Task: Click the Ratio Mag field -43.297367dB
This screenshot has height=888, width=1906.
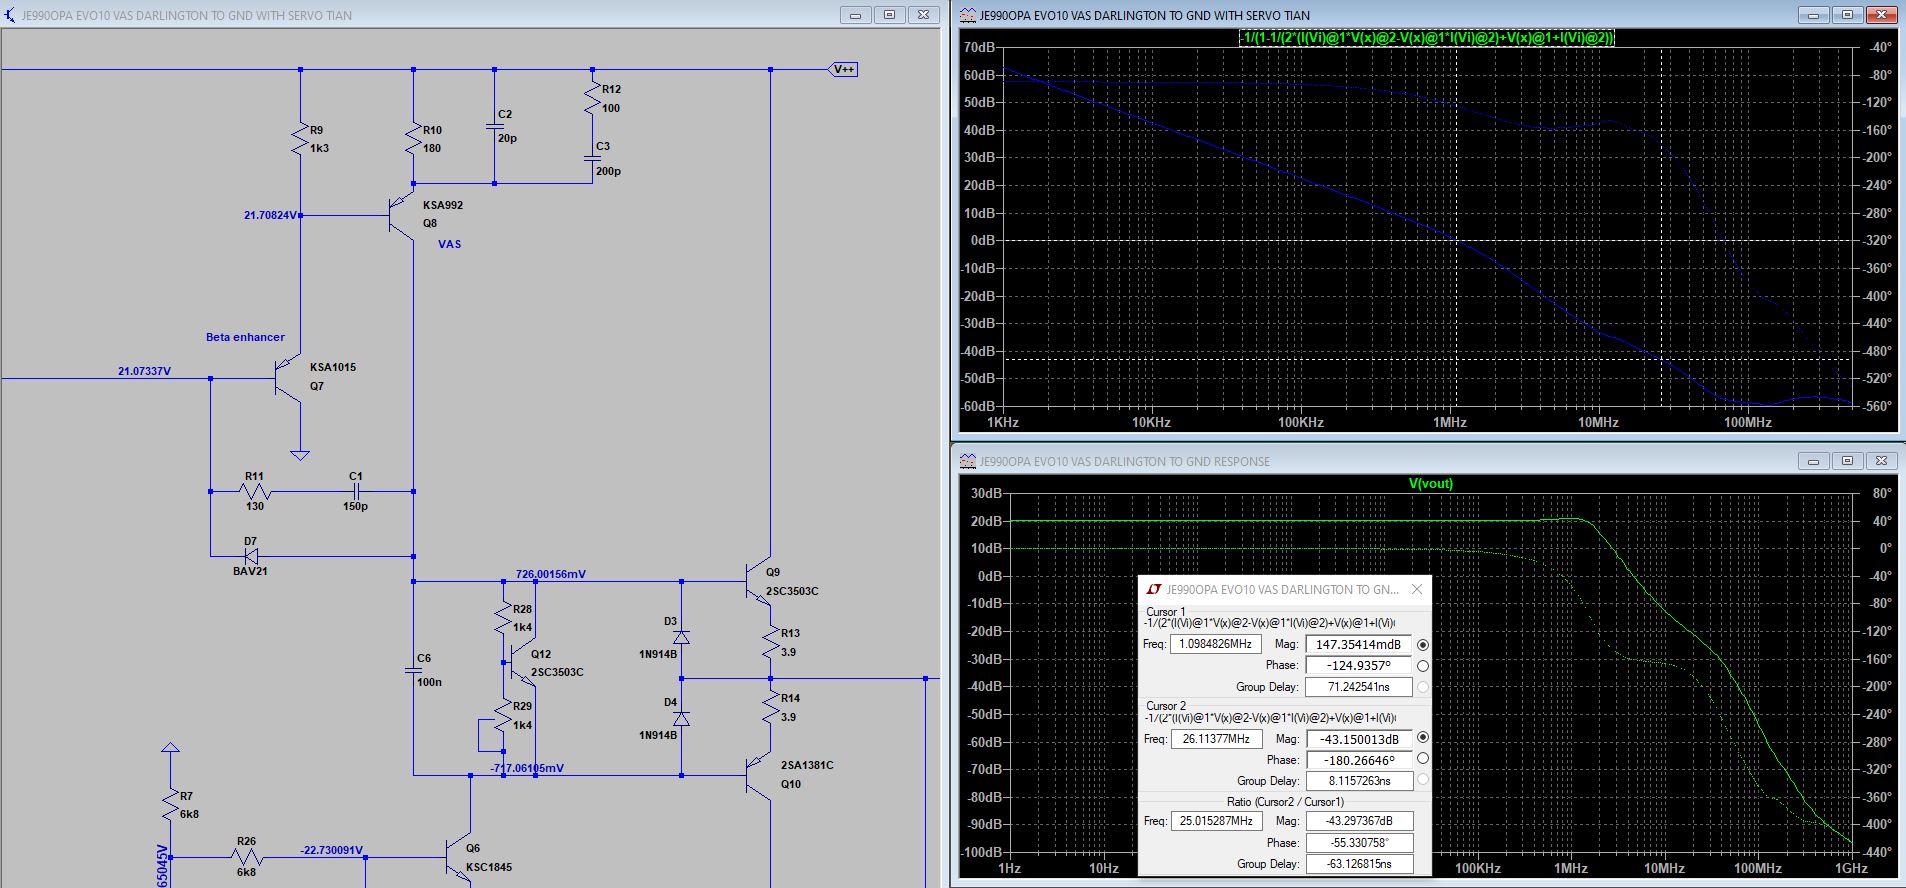Action: [x=1358, y=821]
